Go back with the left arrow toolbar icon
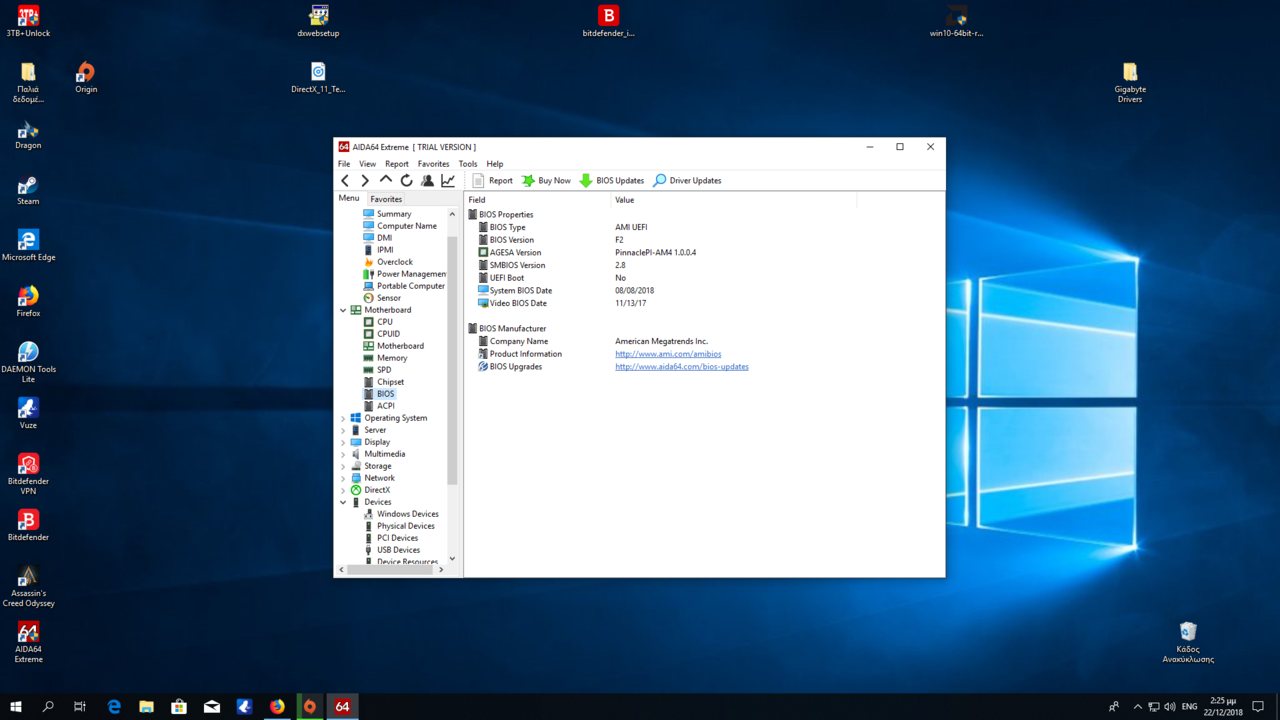The image size is (1280, 720). coord(345,181)
